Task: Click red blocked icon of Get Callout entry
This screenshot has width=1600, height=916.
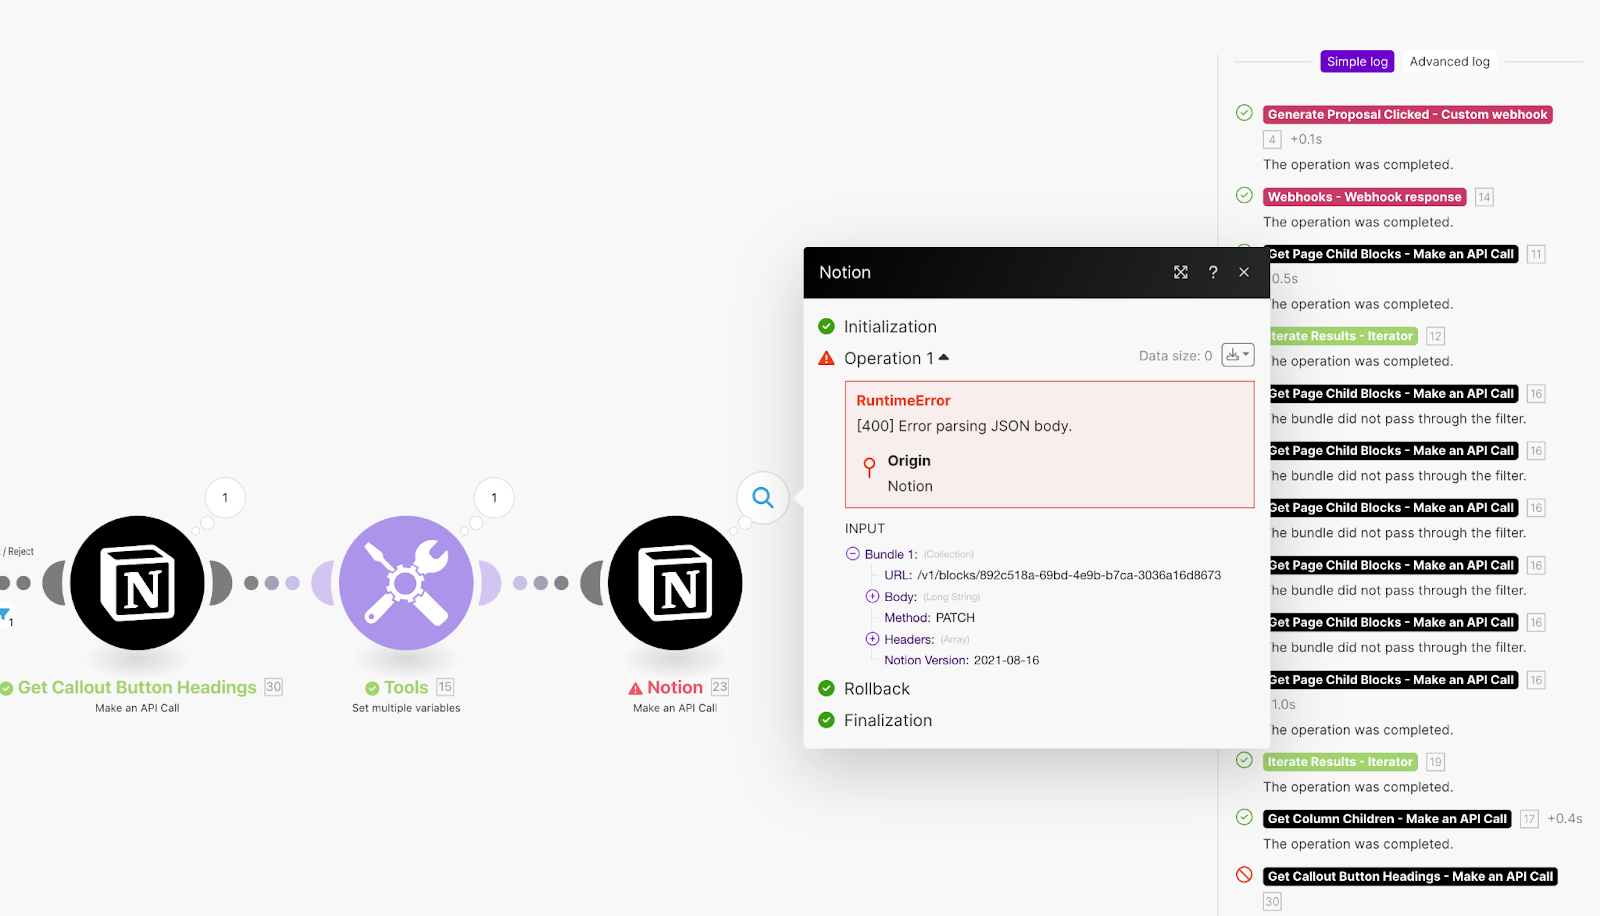Action: click(1244, 875)
